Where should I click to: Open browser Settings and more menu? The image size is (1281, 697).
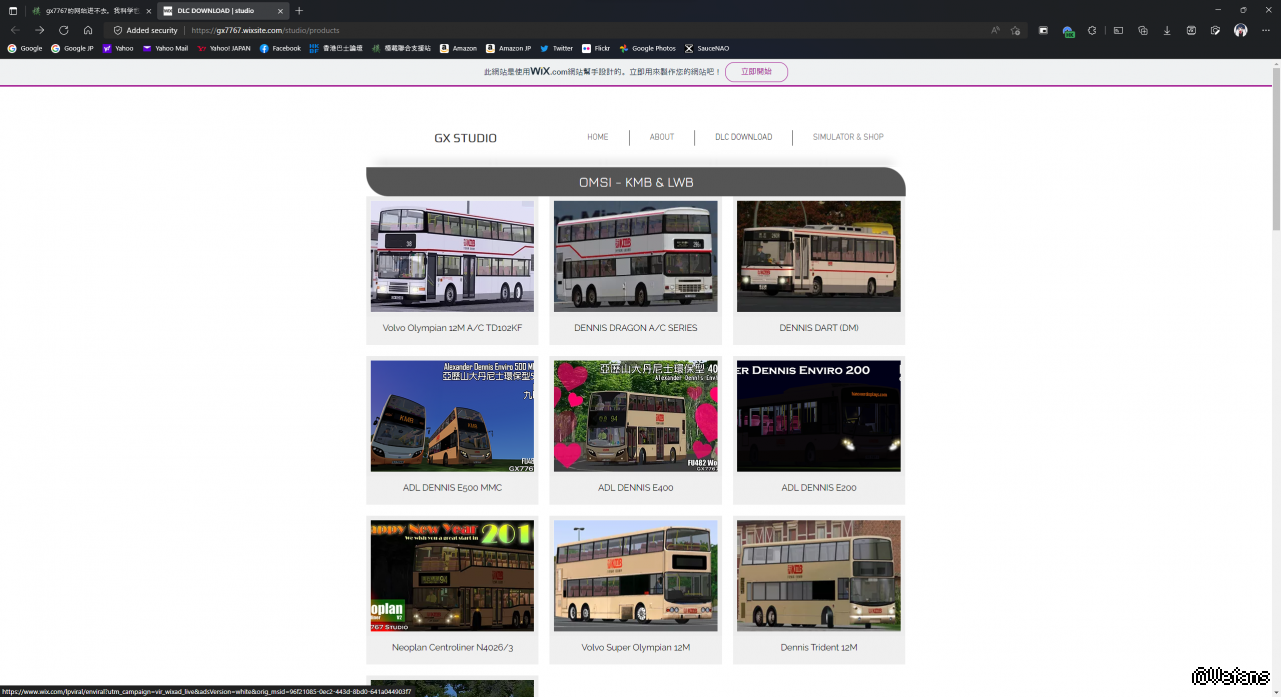click(1264, 30)
